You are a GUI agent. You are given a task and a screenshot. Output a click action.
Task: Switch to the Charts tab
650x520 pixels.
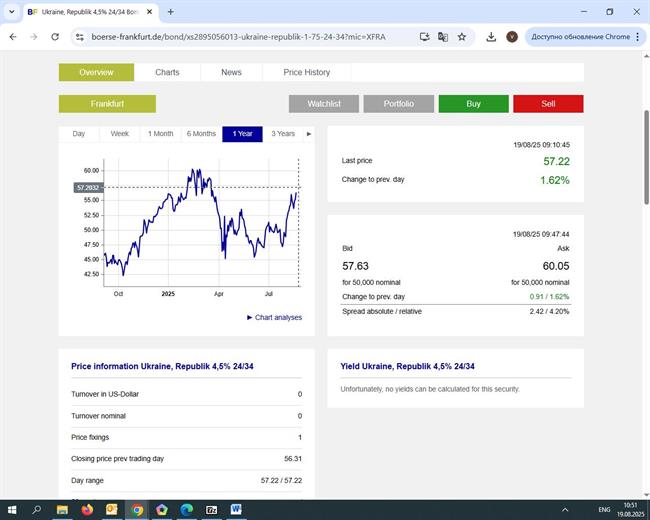coord(167,72)
